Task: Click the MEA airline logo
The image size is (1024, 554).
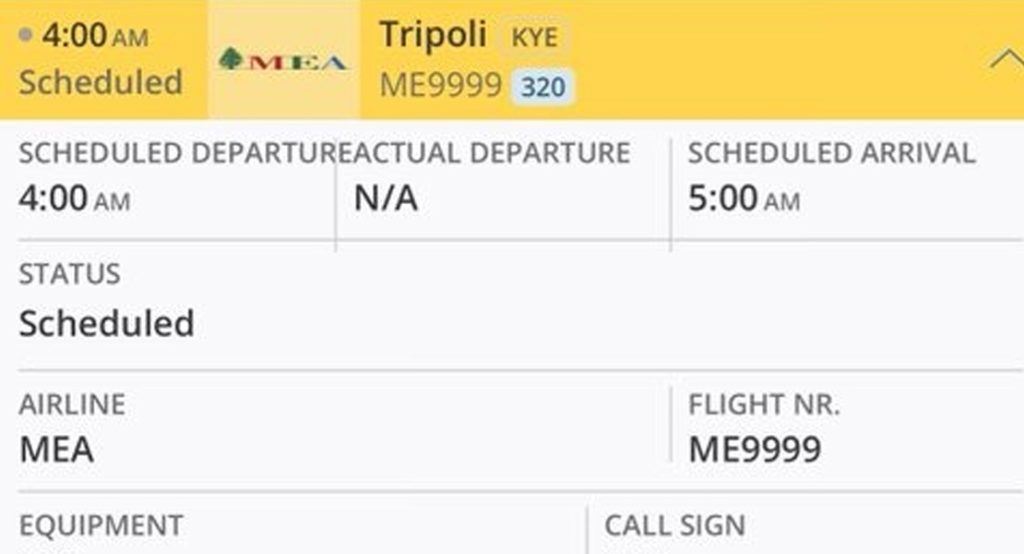Action: [x=283, y=62]
